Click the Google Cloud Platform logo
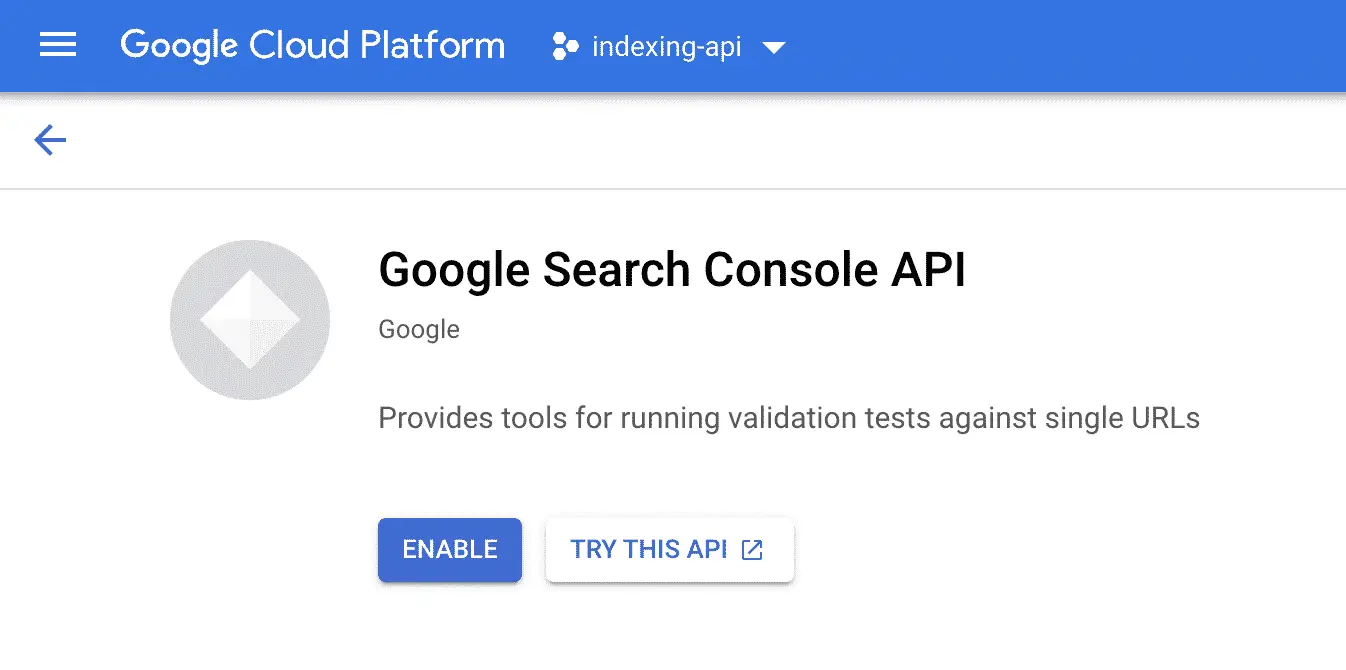Image resolution: width=1346 pixels, height=670 pixels. (312, 46)
